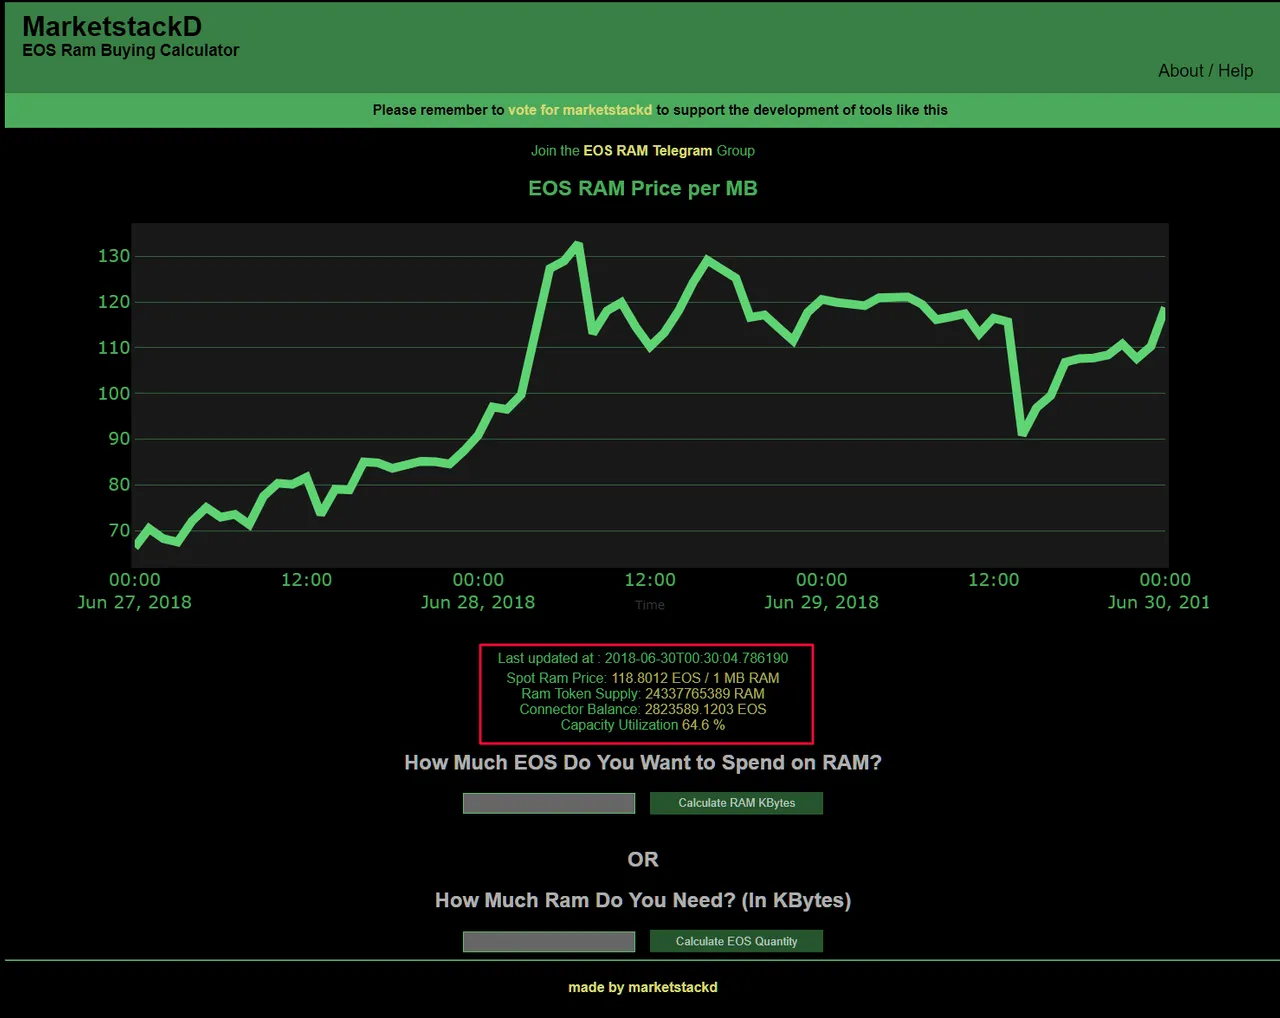The width and height of the screenshot is (1280, 1018).
Task: Click the 'Last updated at' timestamp text
Action: (x=643, y=658)
